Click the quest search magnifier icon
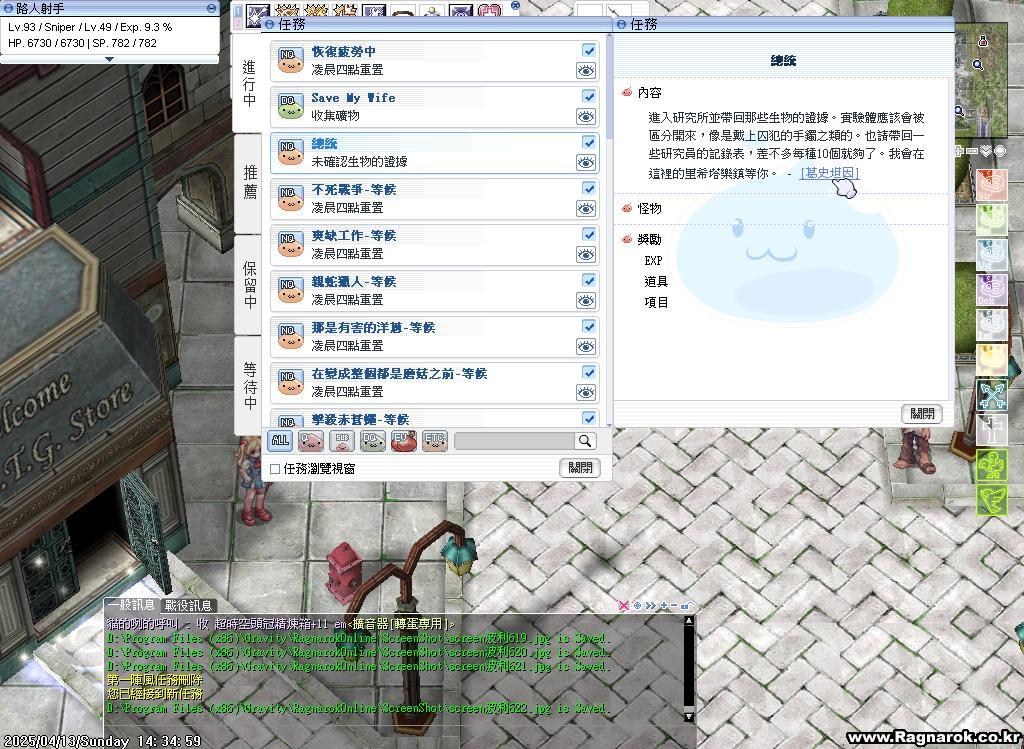Image resolution: width=1024 pixels, height=749 pixels. coord(585,441)
